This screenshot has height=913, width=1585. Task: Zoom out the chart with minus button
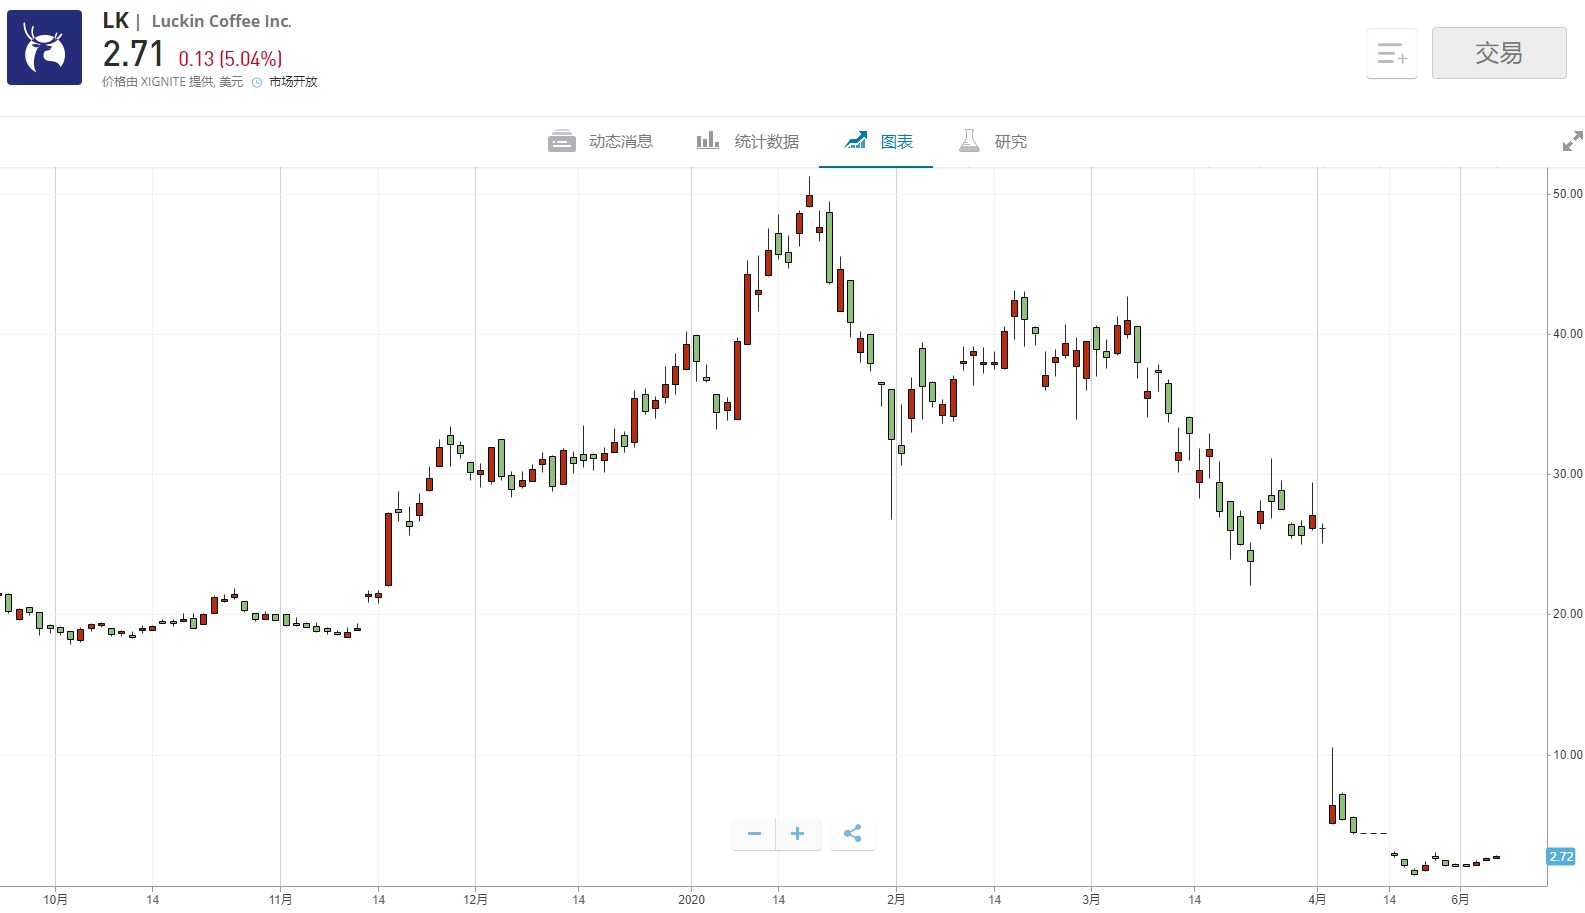coord(754,834)
